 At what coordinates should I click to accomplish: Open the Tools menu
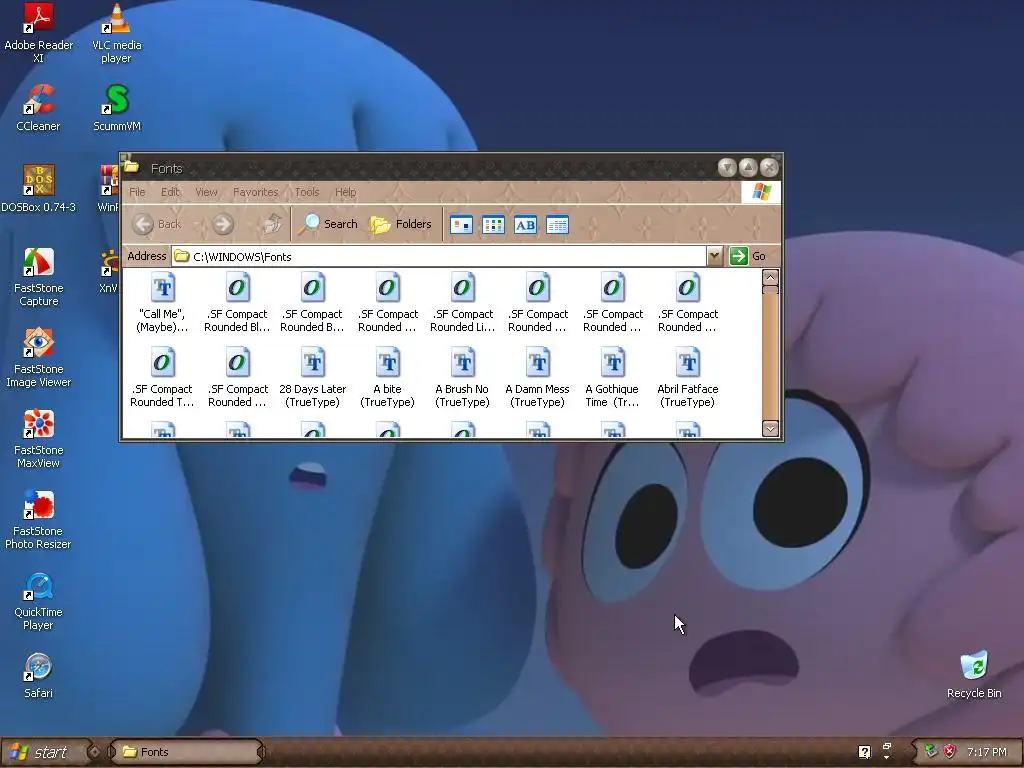(x=307, y=192)
